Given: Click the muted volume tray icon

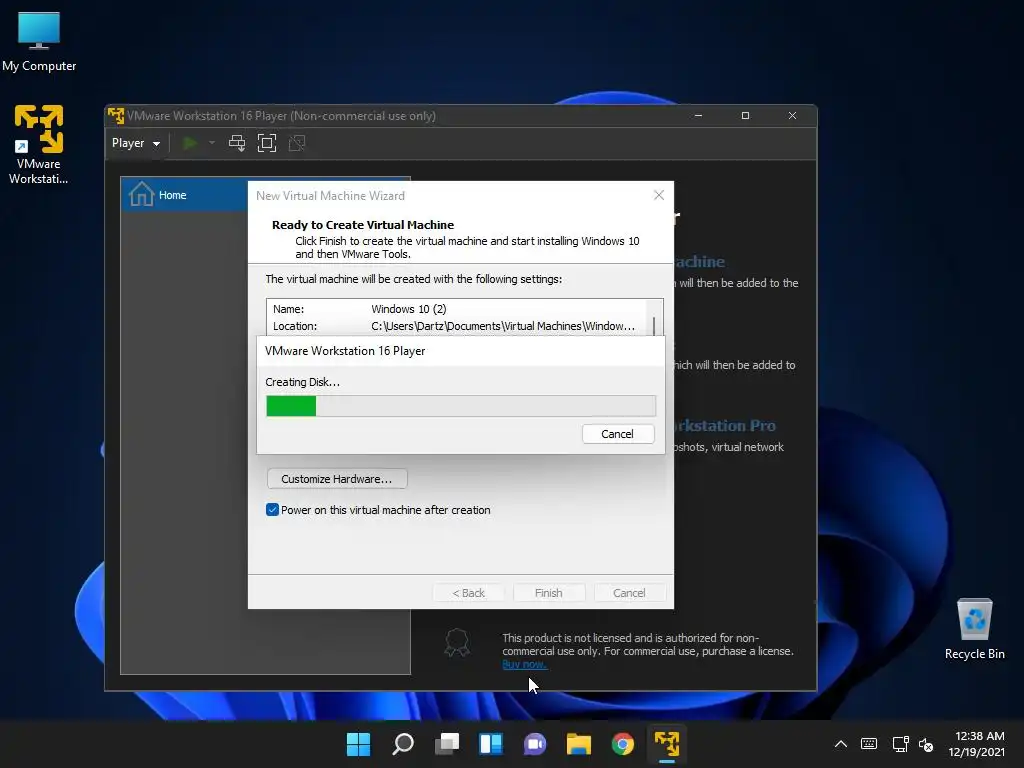Looking at the screenshot, I should click(x=926, y=744).
